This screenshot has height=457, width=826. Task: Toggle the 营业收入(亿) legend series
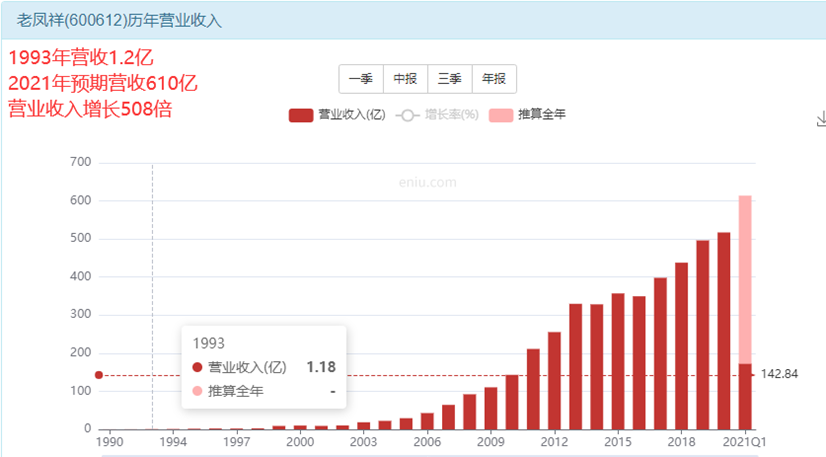click(x=337, y=115)
